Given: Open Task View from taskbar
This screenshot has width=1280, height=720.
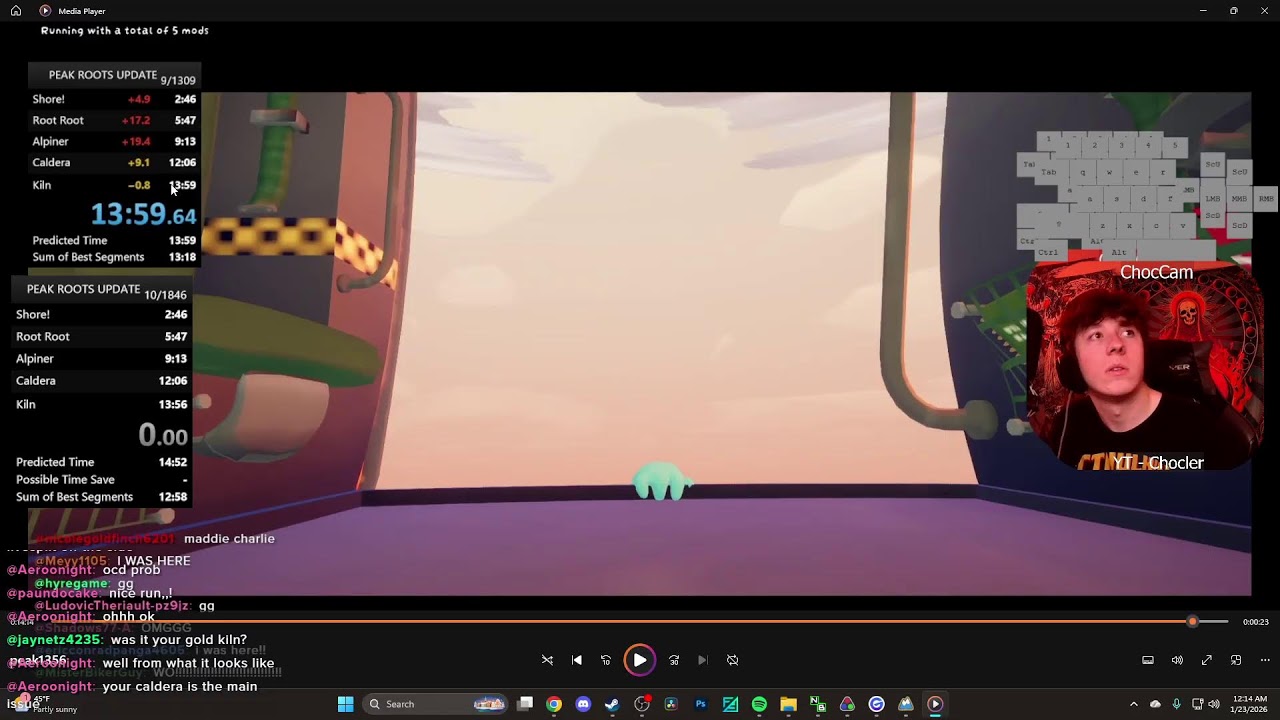Looking at the screenshot, I should point(525,704).
